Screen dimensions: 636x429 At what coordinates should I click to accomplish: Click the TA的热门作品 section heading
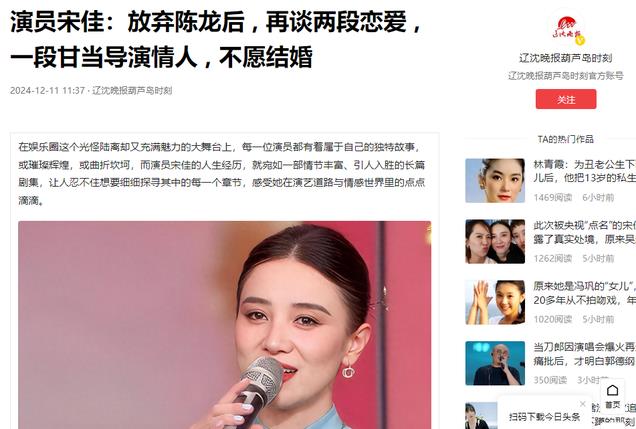pos(566,139)
